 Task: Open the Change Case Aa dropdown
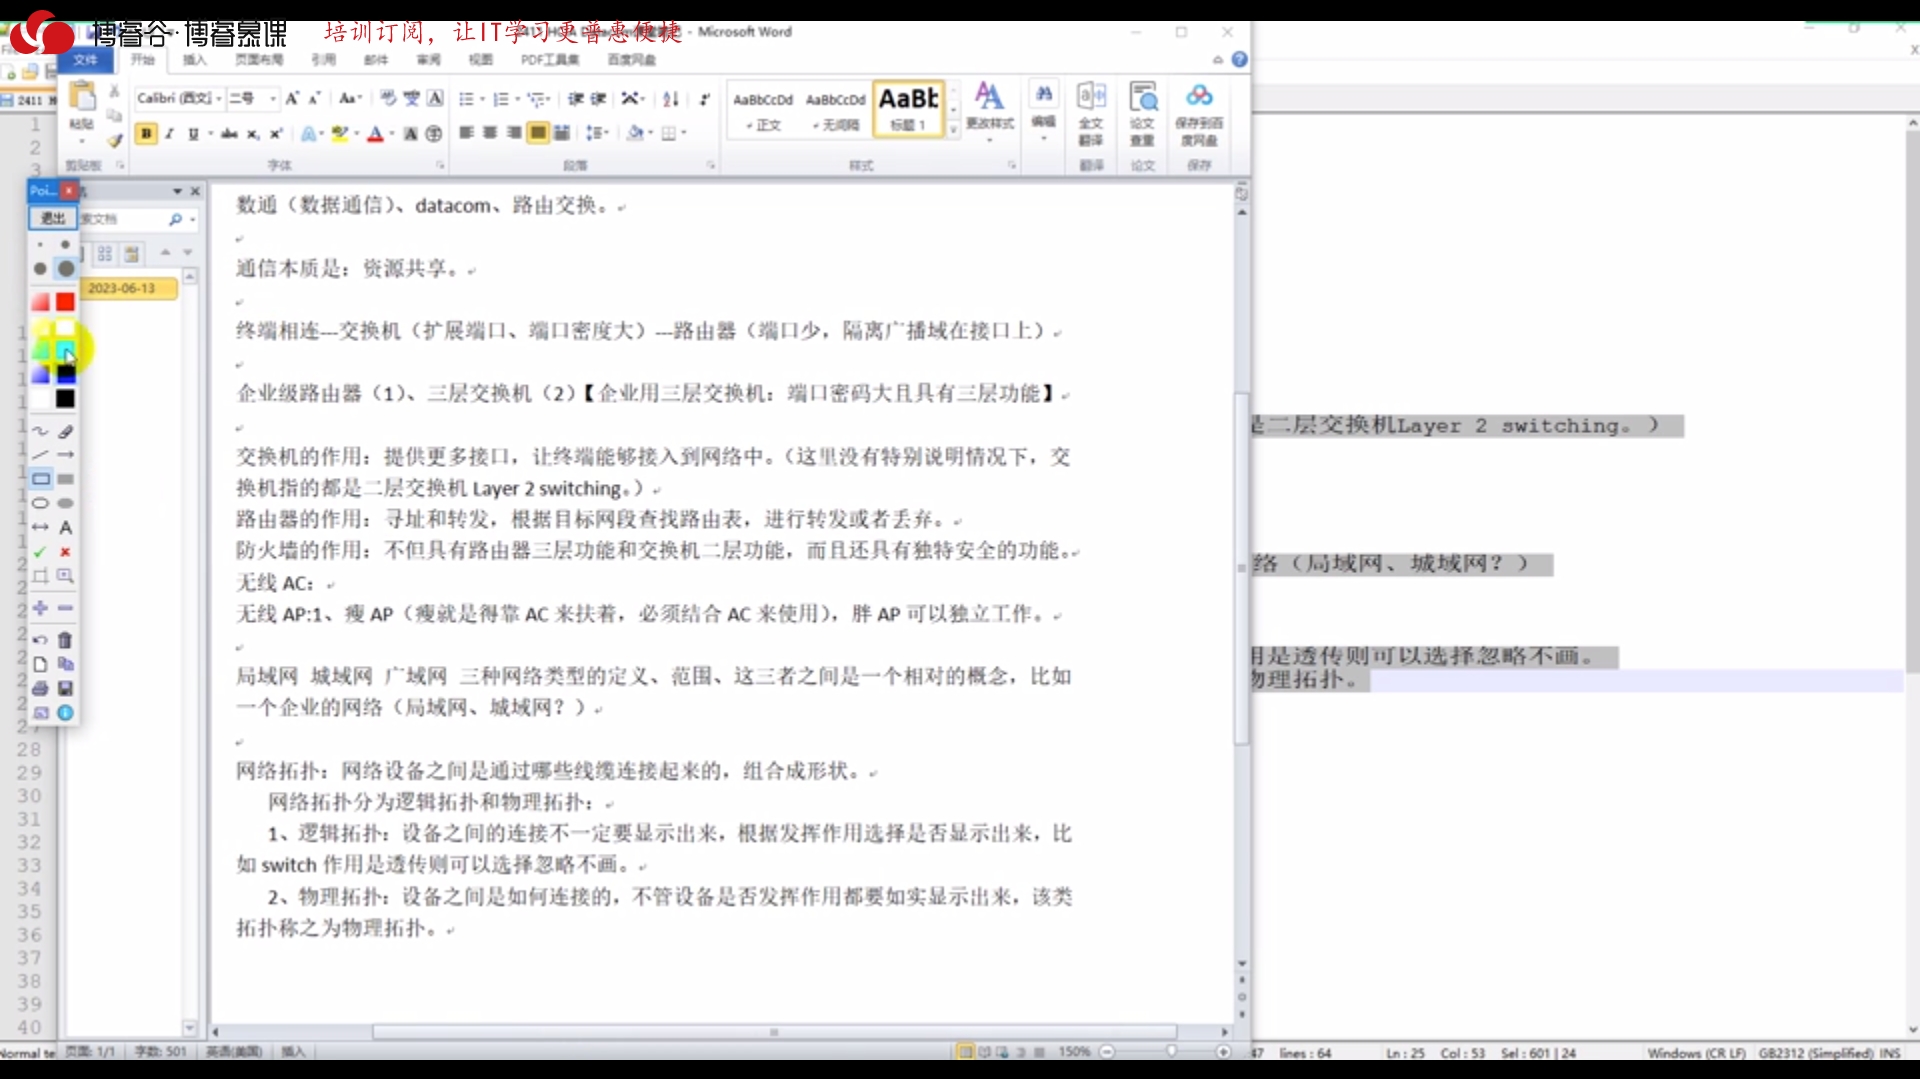coord(349,98)
